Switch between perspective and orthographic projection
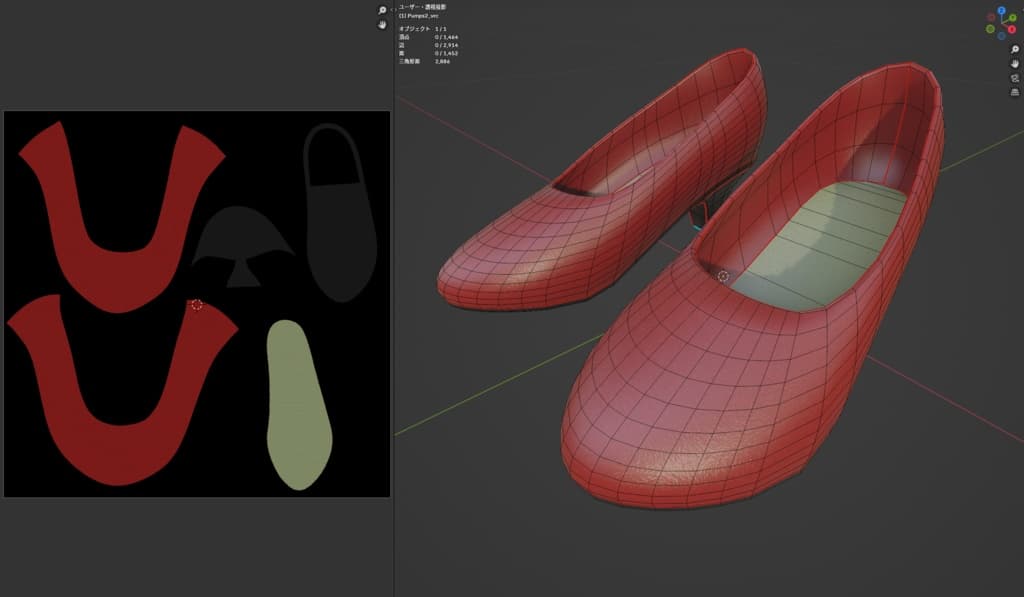 pos(1013,92)
